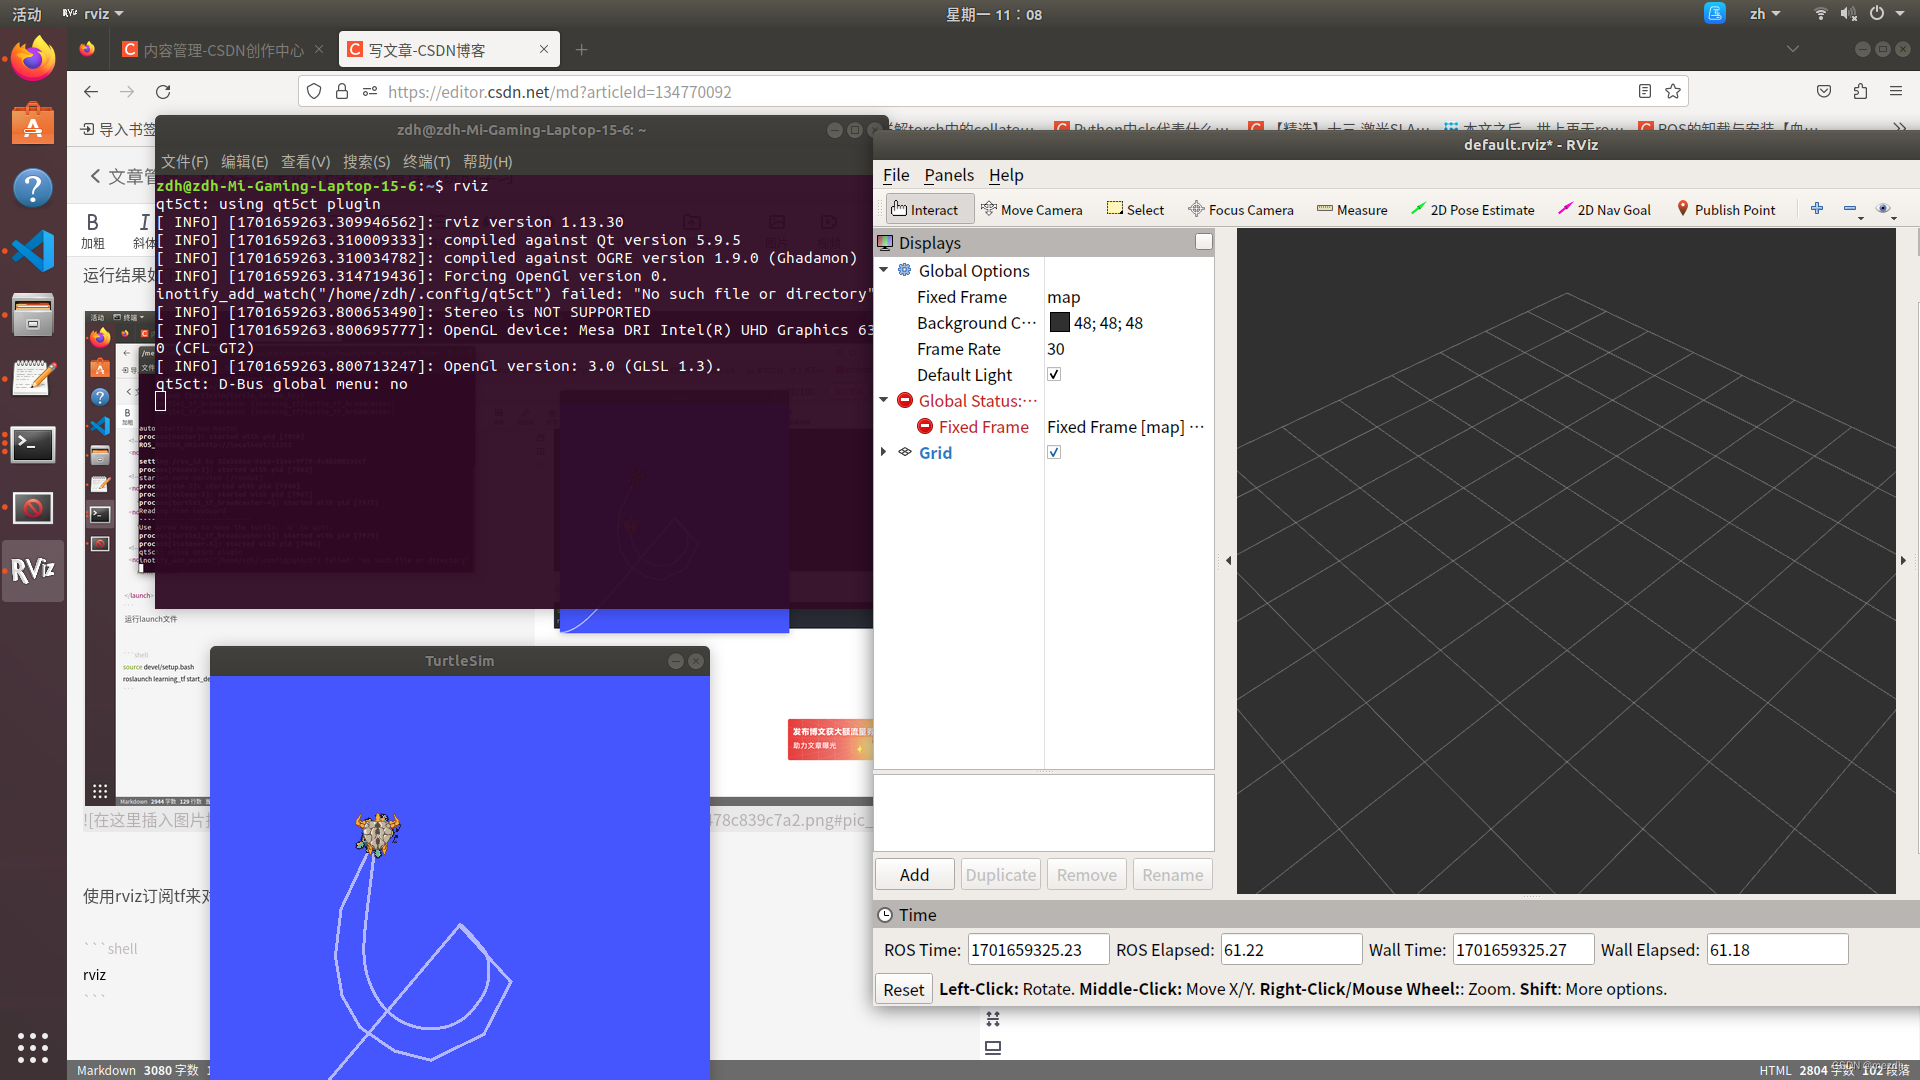Collapse the Global Status tree node
Screen dimensions: 1920x1080
click(x=884, y=400)
